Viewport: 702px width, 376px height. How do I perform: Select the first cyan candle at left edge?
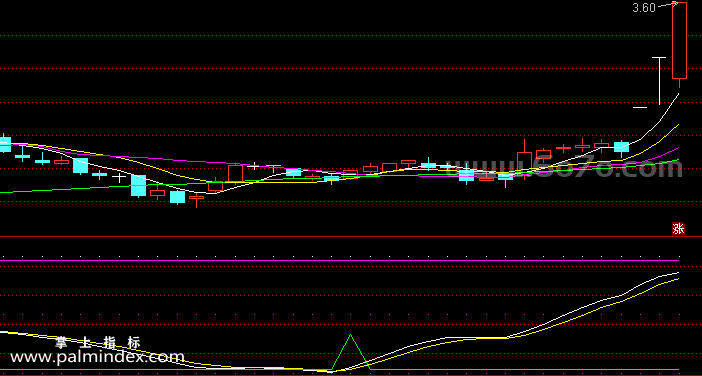pyautogui.click(x=4, y=144)
